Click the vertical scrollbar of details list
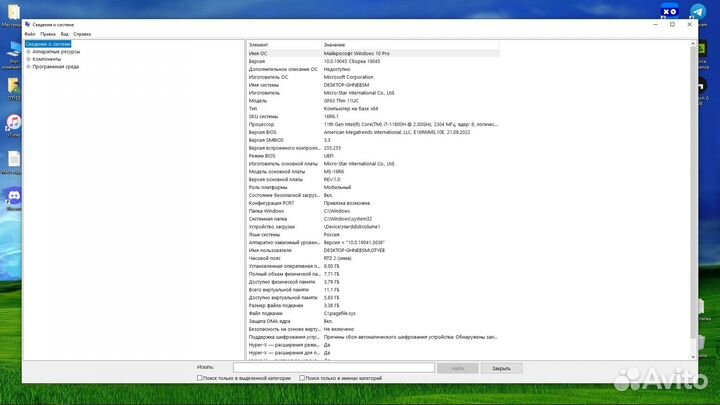 point(693,200)
